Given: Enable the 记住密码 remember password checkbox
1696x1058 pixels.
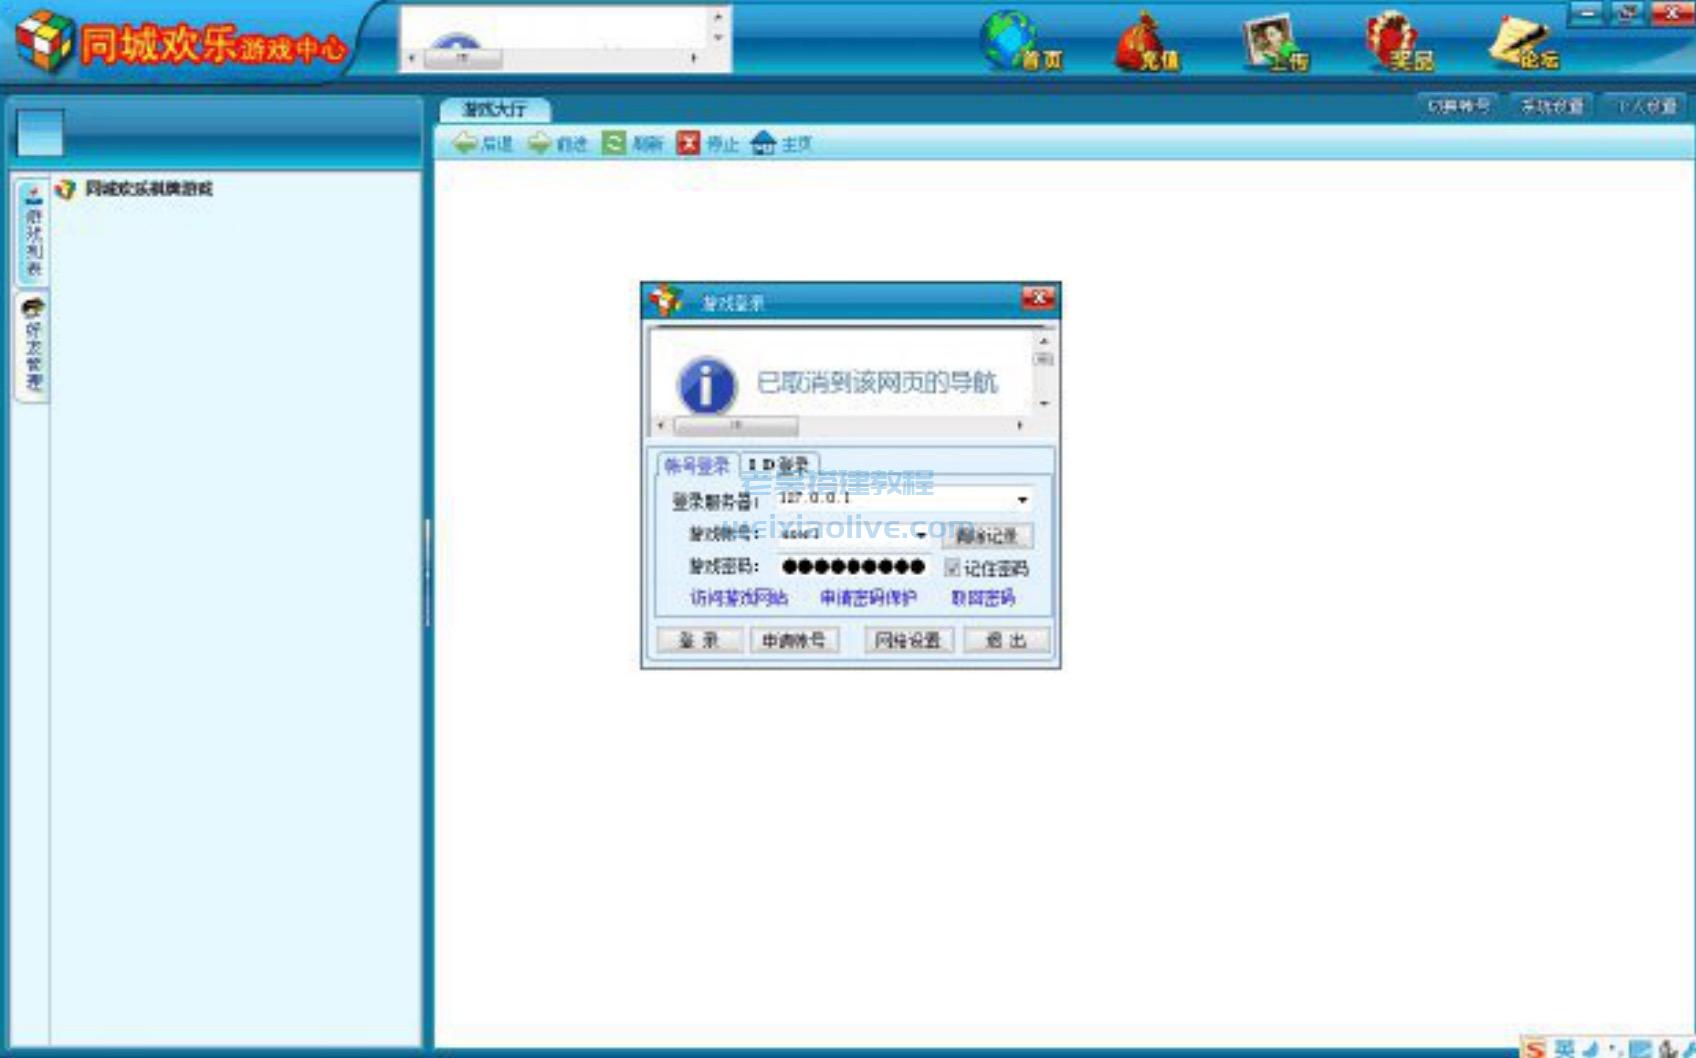Looking at the screenshot, I should click(955, 568).
